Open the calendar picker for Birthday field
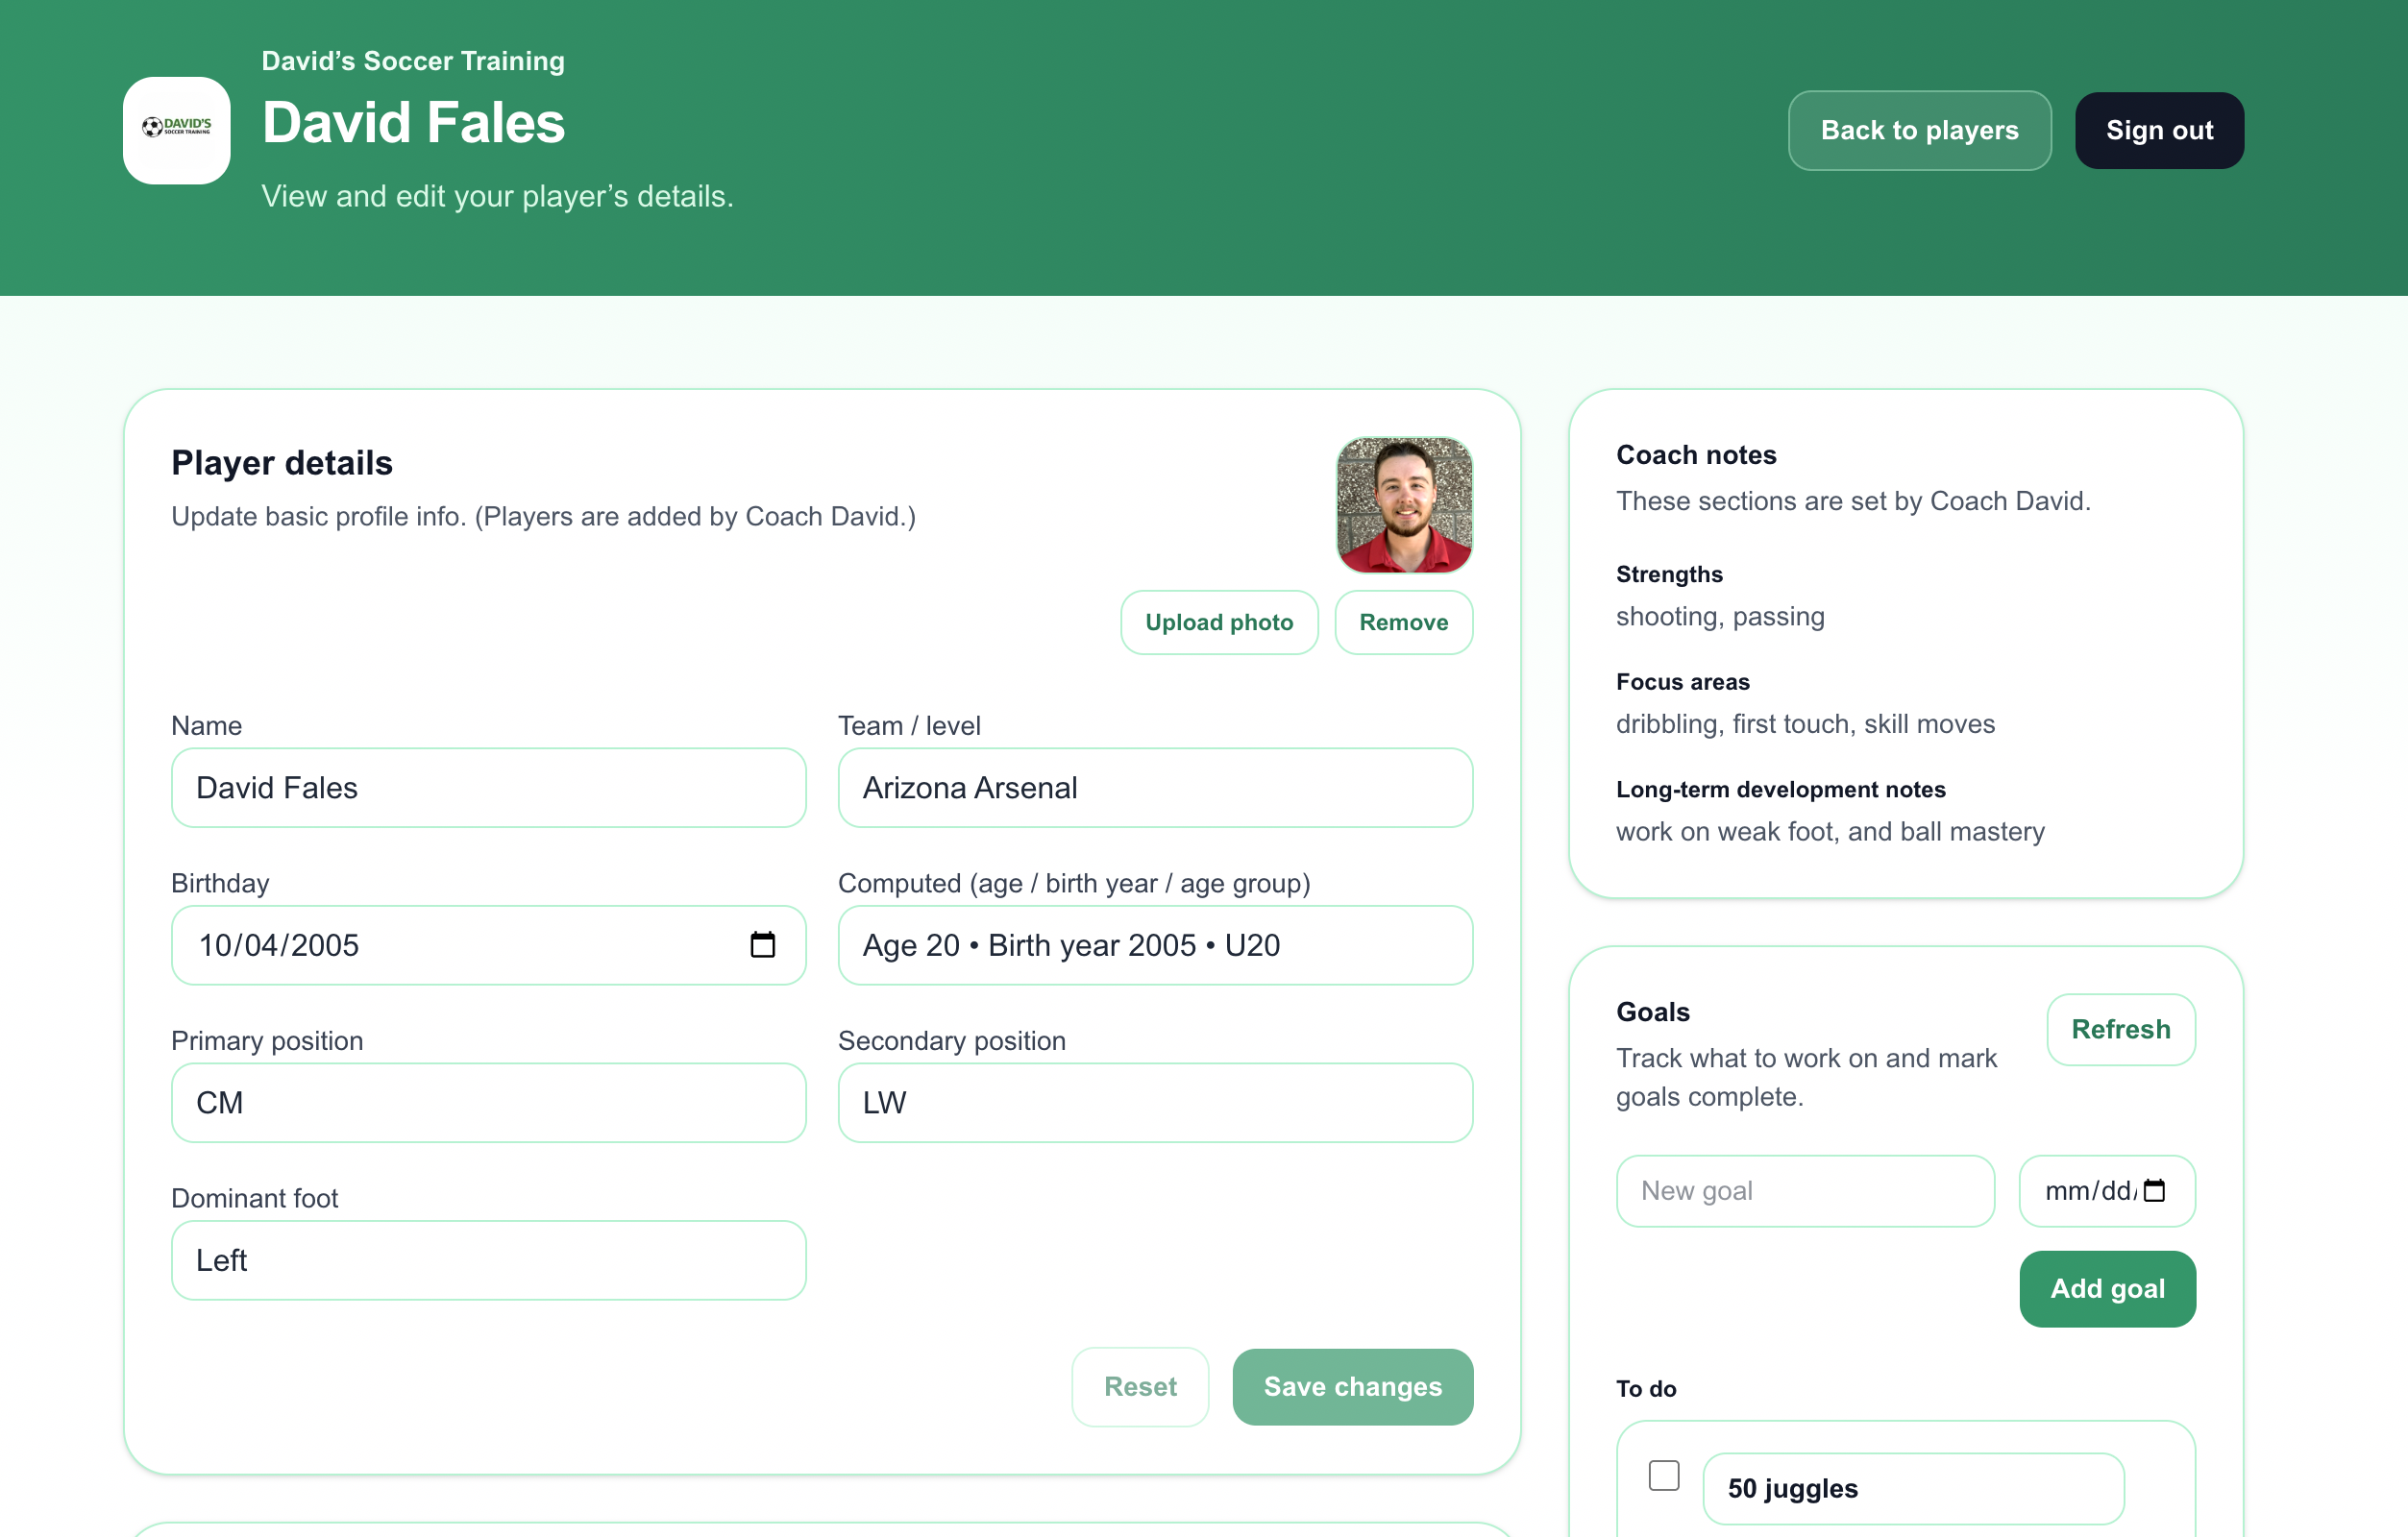The width and height of the screenshot is (2408, 1537). click(x=764, y=944)
